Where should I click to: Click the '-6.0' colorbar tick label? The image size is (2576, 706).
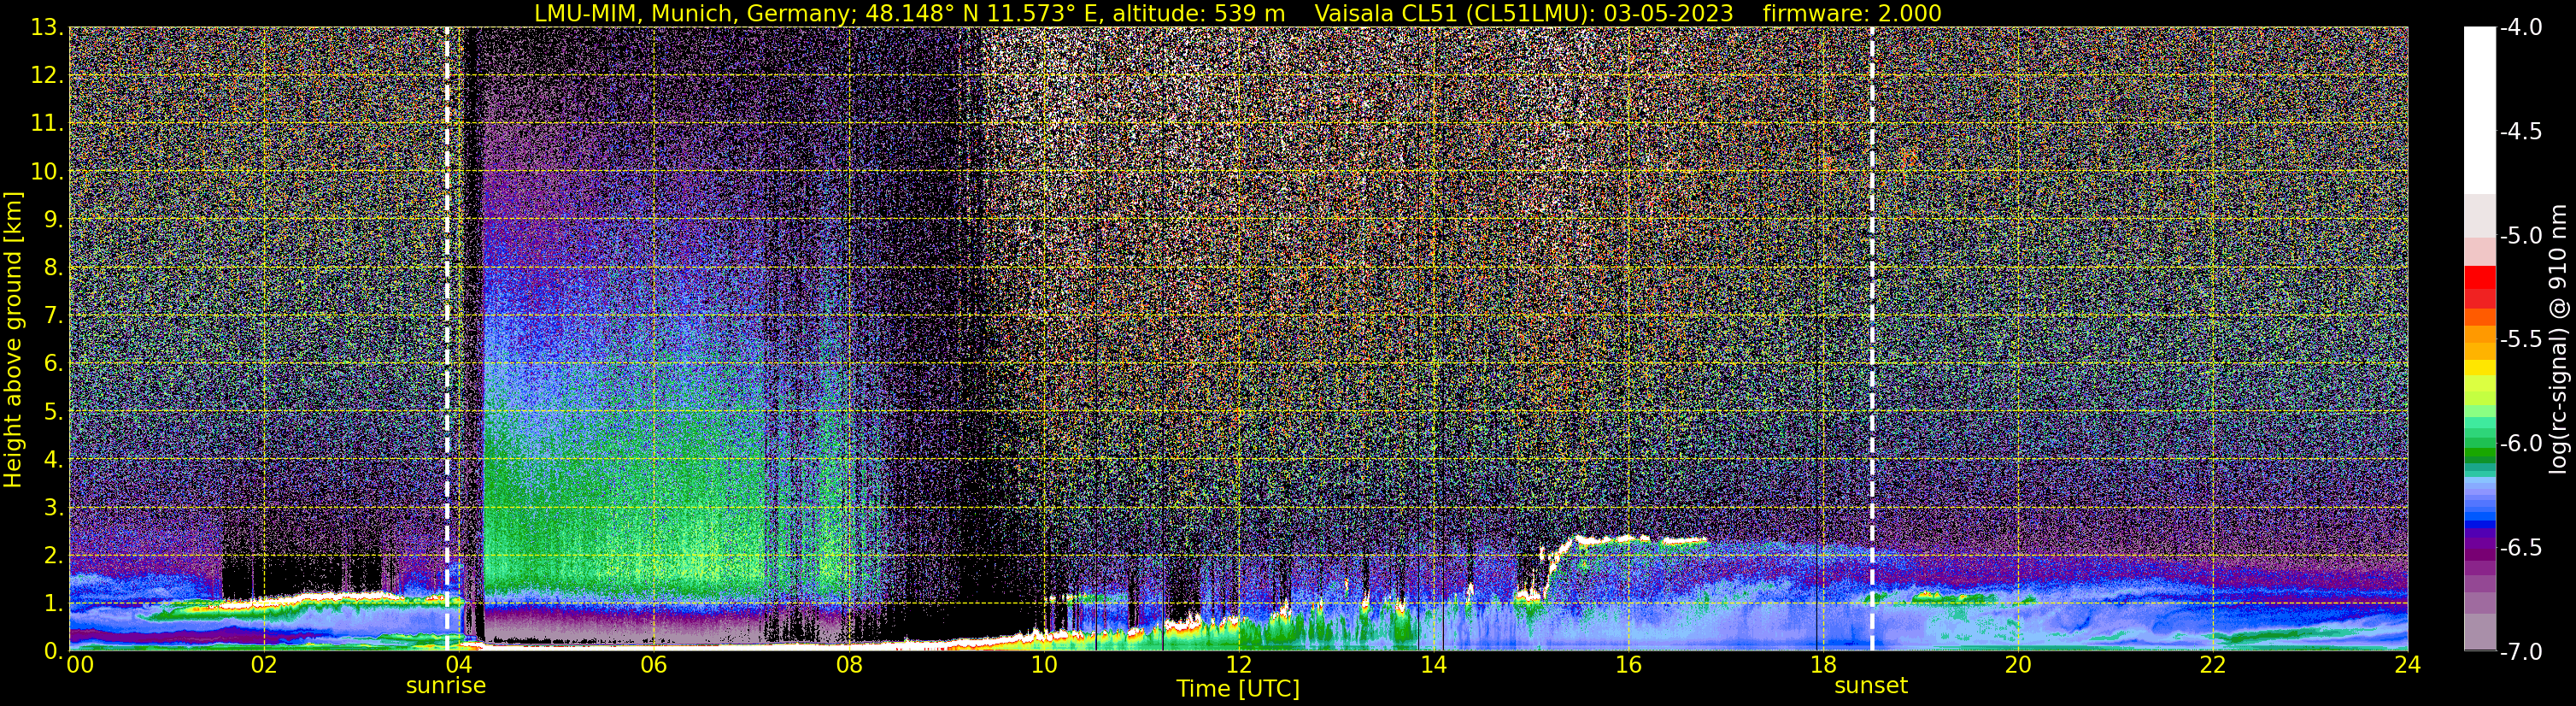(2520, 444)
